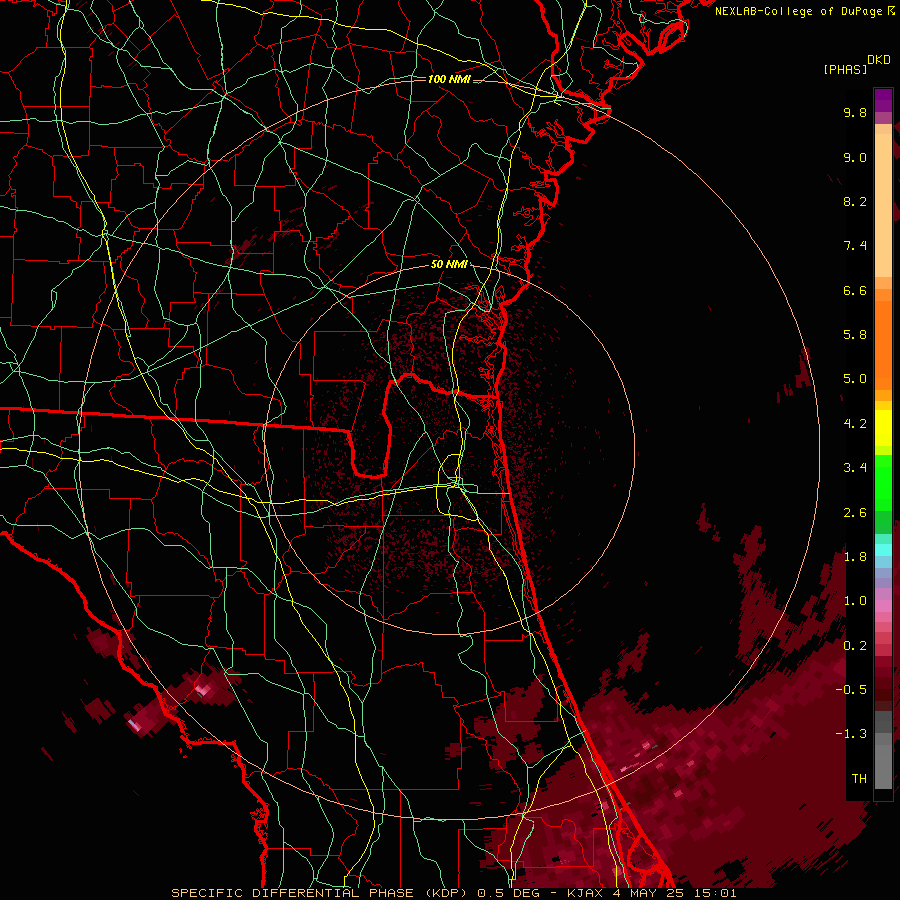Screen dimensions: 900x900
Task: Click the 9.0 value on the color scale
Action: 855,157
